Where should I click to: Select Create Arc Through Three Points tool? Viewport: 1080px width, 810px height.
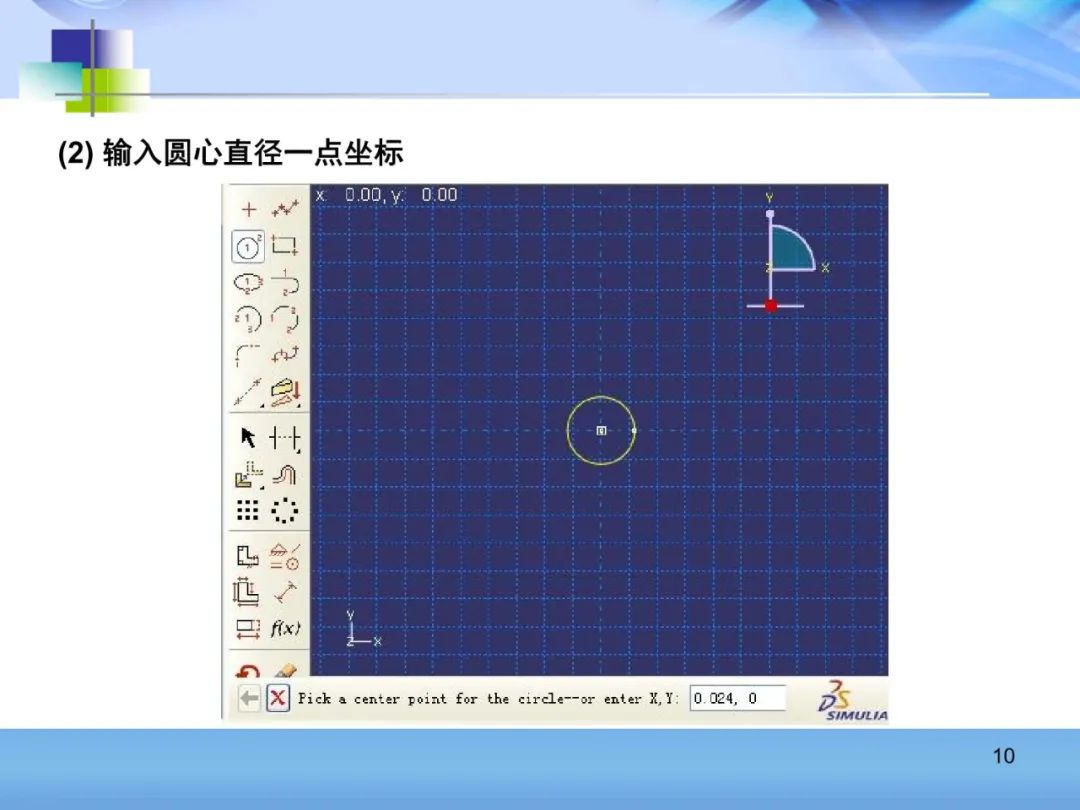click(286, 320)
